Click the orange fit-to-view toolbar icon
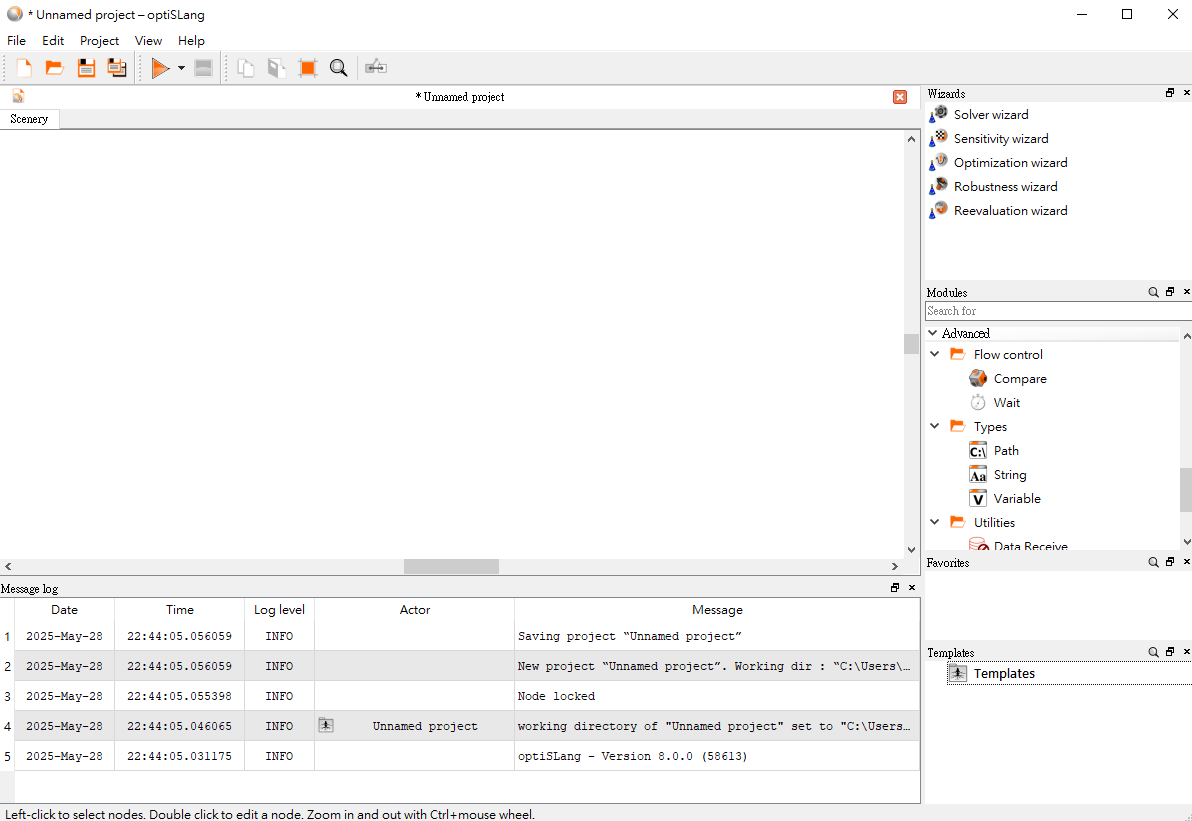This screenshot has width=1192, height=821. (308, 68)
